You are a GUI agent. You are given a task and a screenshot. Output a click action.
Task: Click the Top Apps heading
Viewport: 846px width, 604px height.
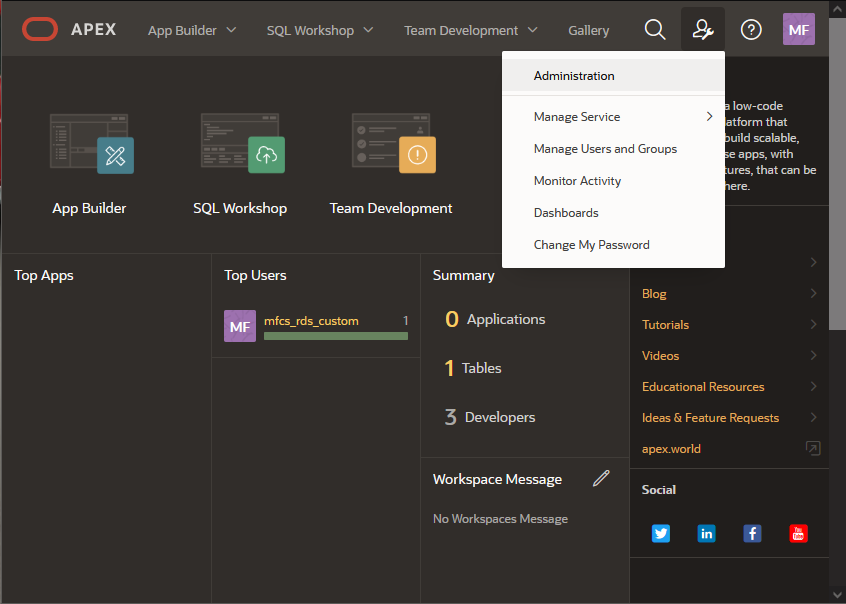click(x=44, y=275)
